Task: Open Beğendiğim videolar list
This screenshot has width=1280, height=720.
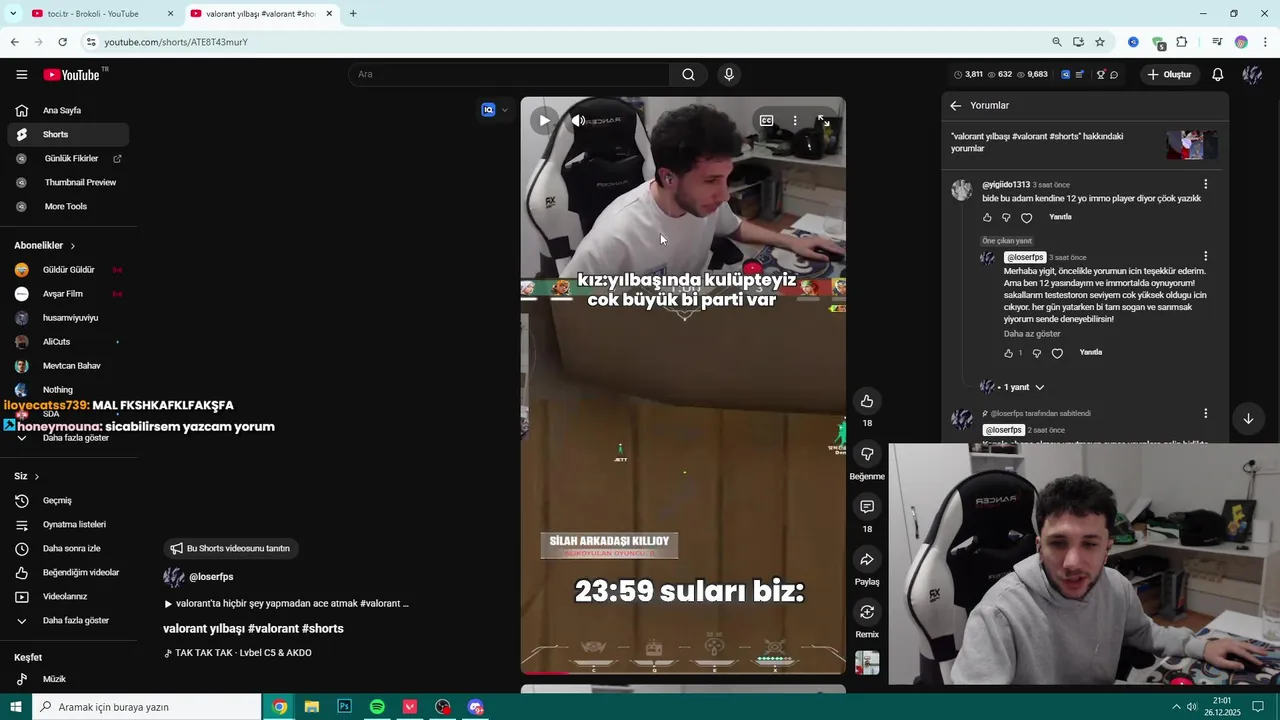Action: coord(68,572)
